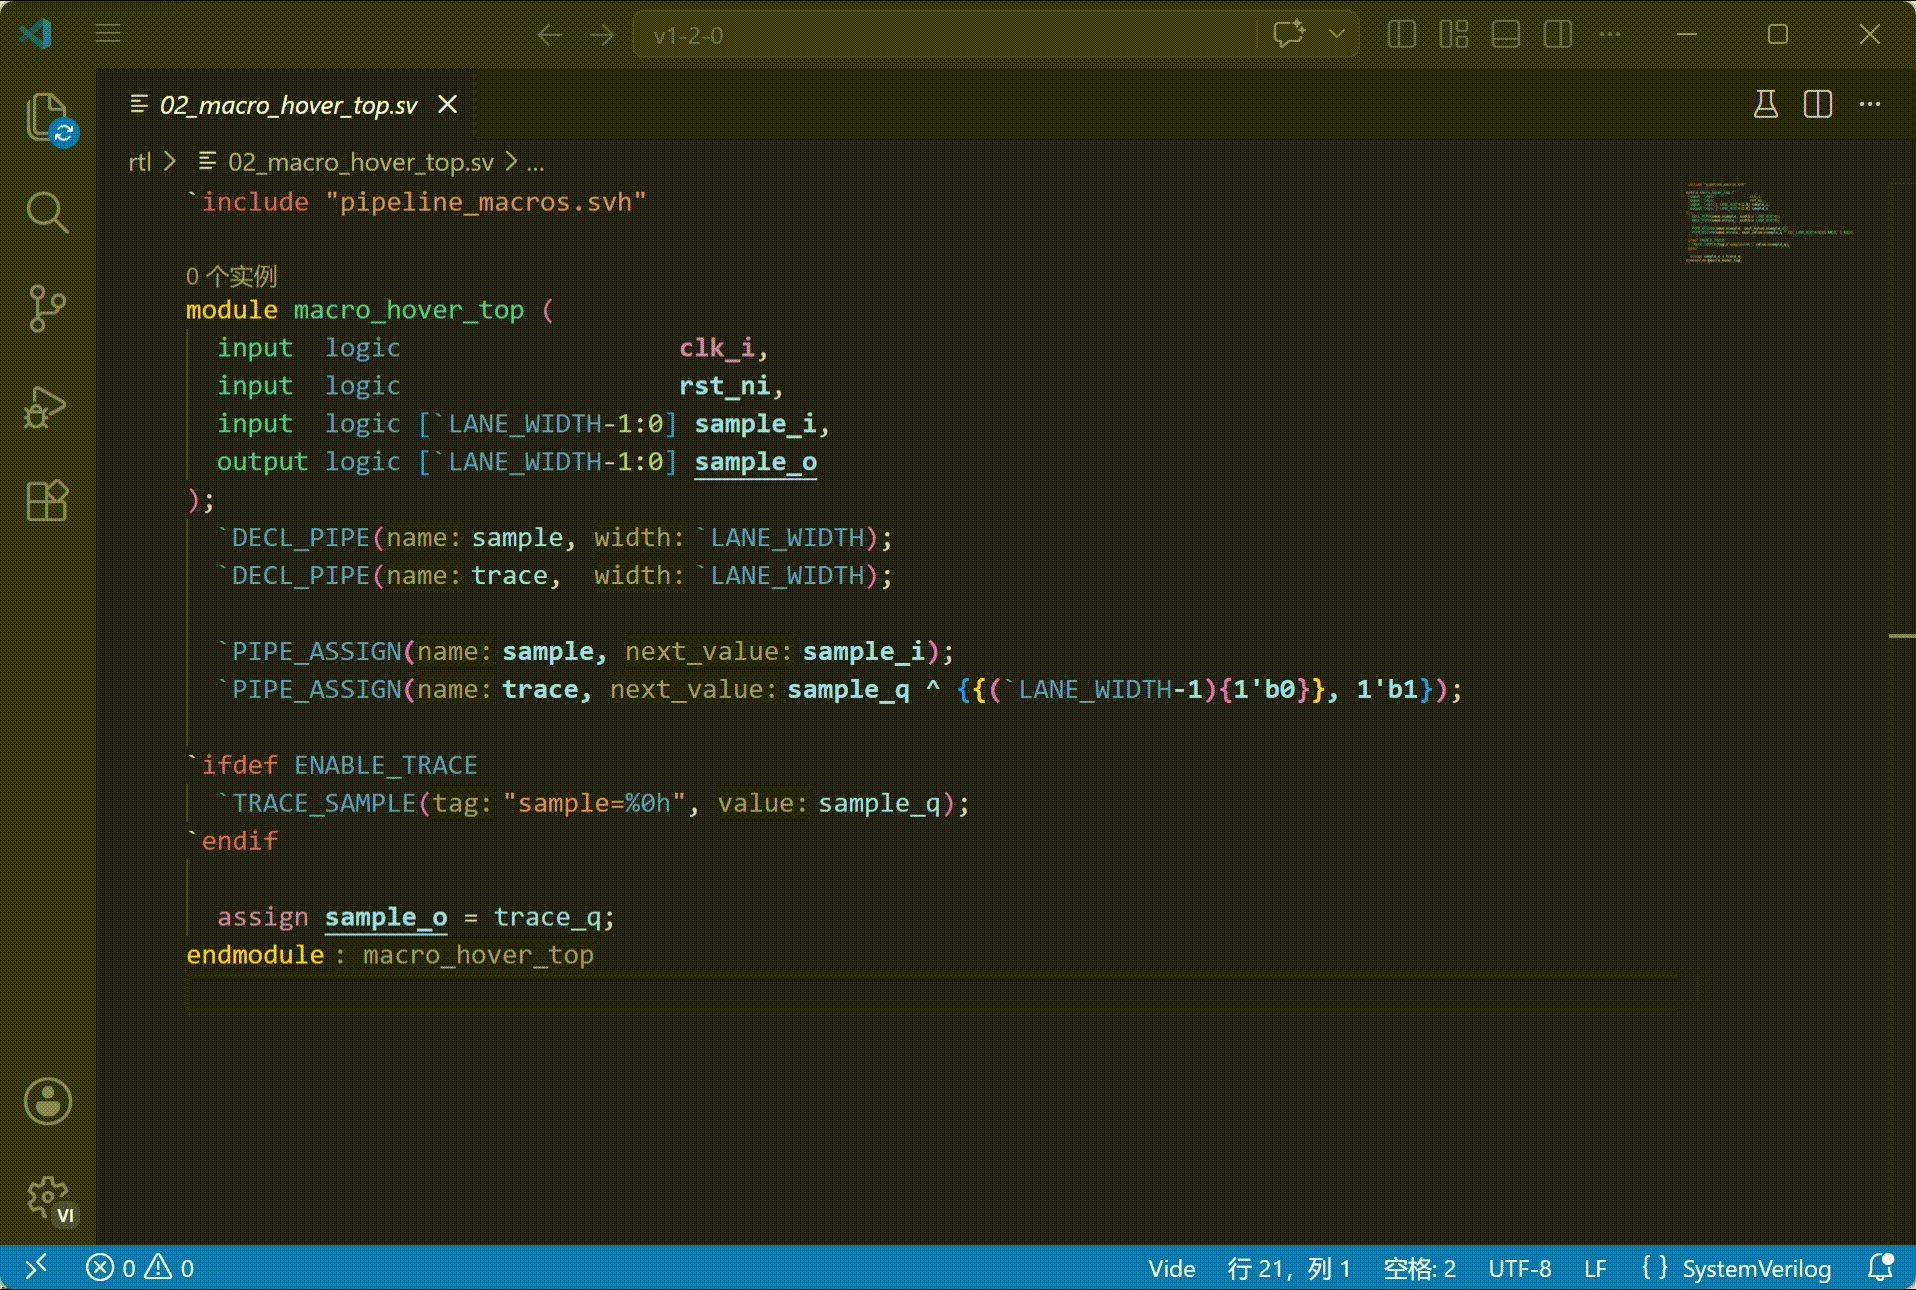The height and width of the screenshot is (1290, 1916).
Task: Click the underlined sample_o port declaration
Action: tap(755, 462)
